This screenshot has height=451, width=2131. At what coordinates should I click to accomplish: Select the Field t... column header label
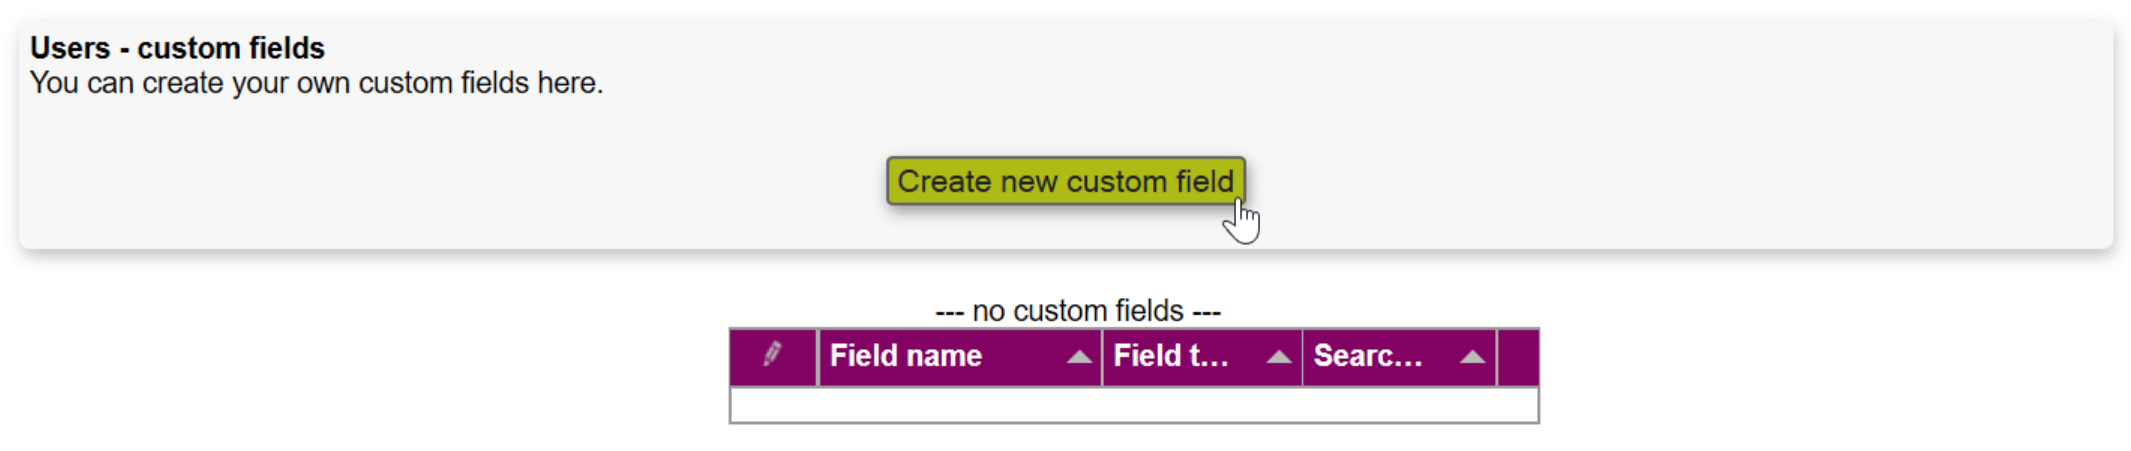click(x=1170, y=356)
